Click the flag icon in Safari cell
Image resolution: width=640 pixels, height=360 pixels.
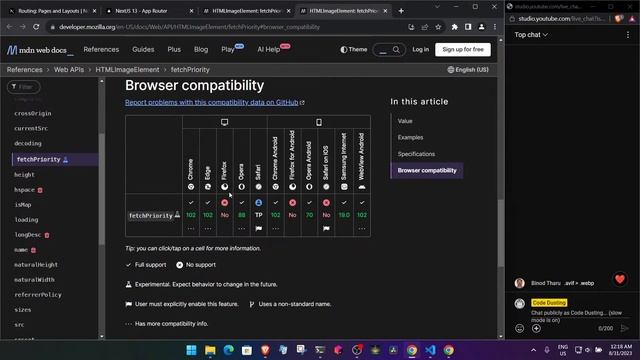258,229
